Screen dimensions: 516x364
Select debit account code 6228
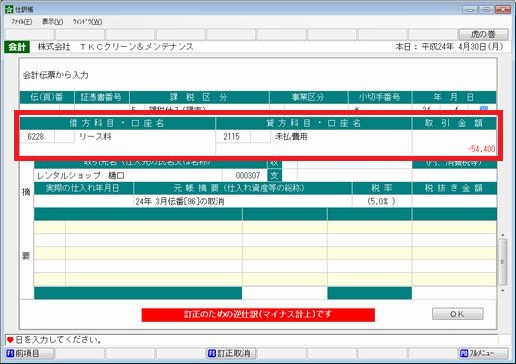pos(36,136)
